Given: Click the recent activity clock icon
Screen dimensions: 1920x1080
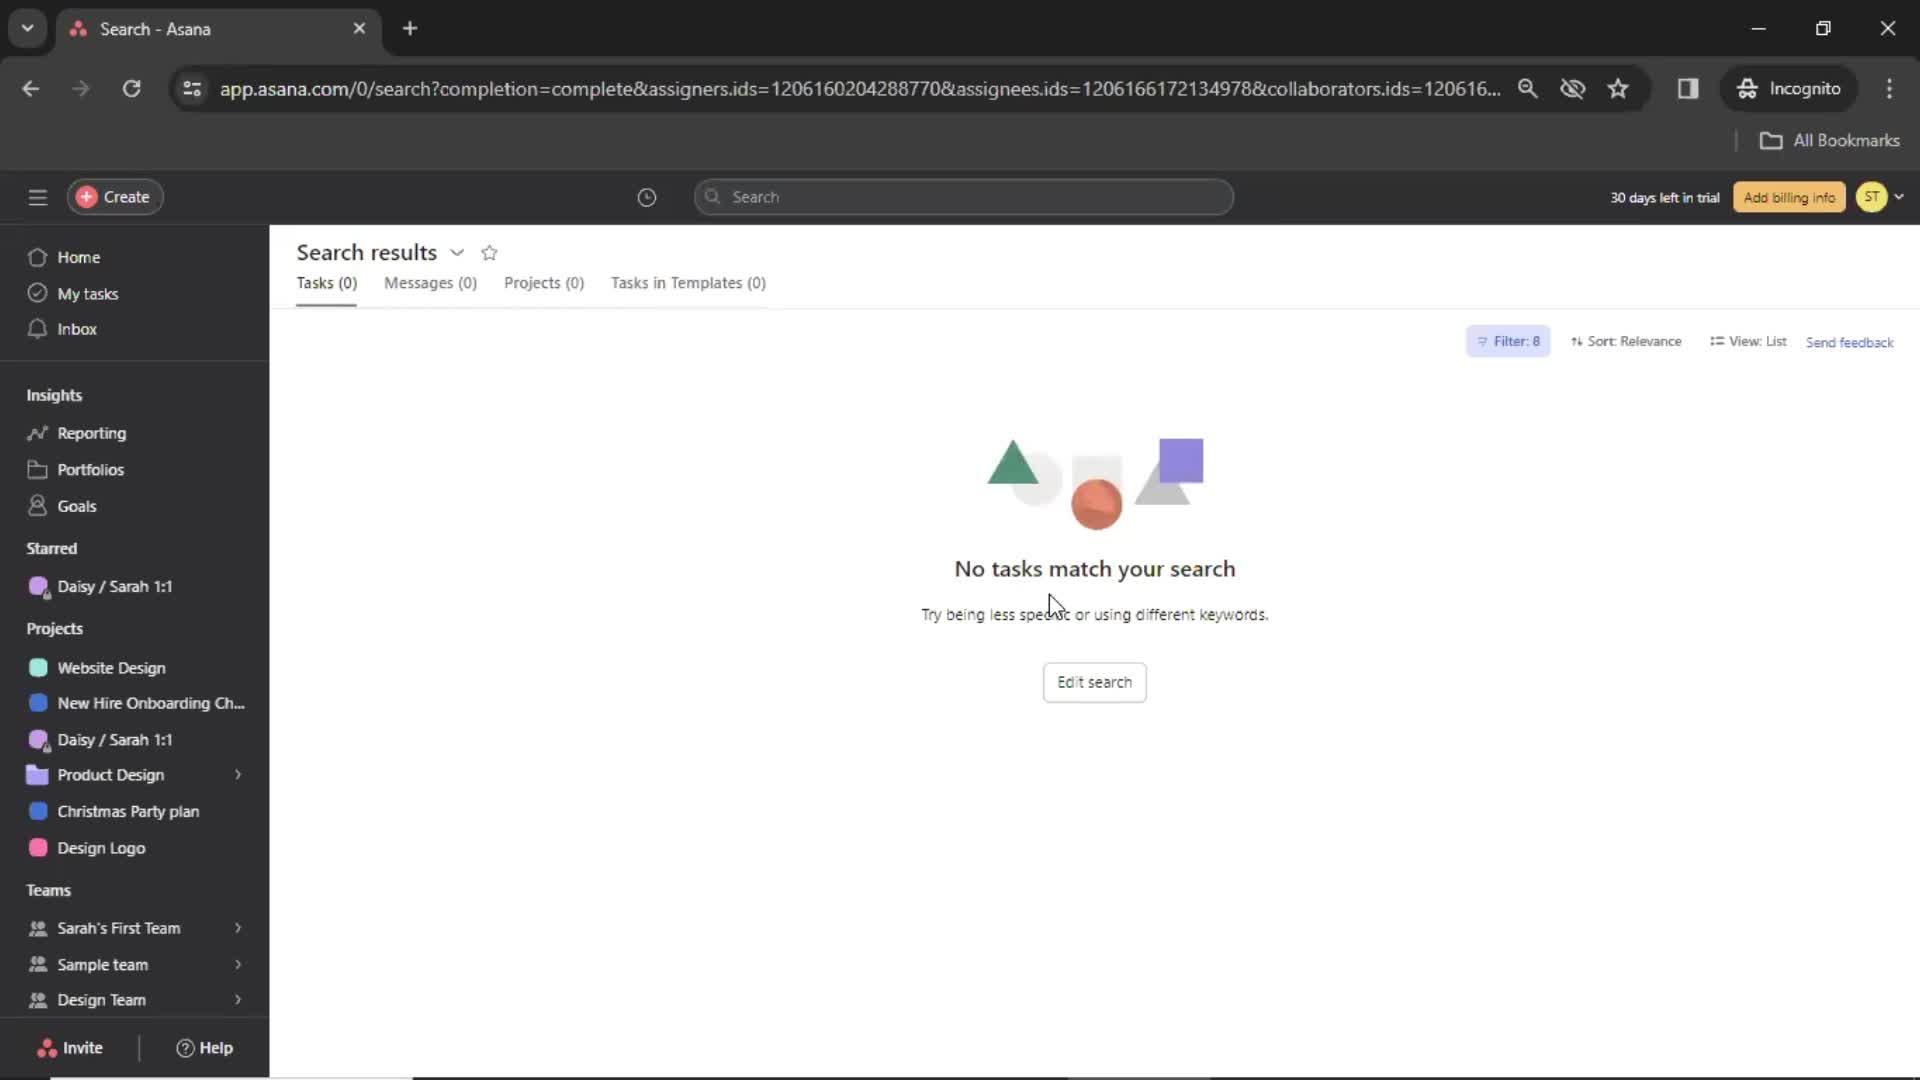Looking at the screenshot, I should tap(646, 196).
